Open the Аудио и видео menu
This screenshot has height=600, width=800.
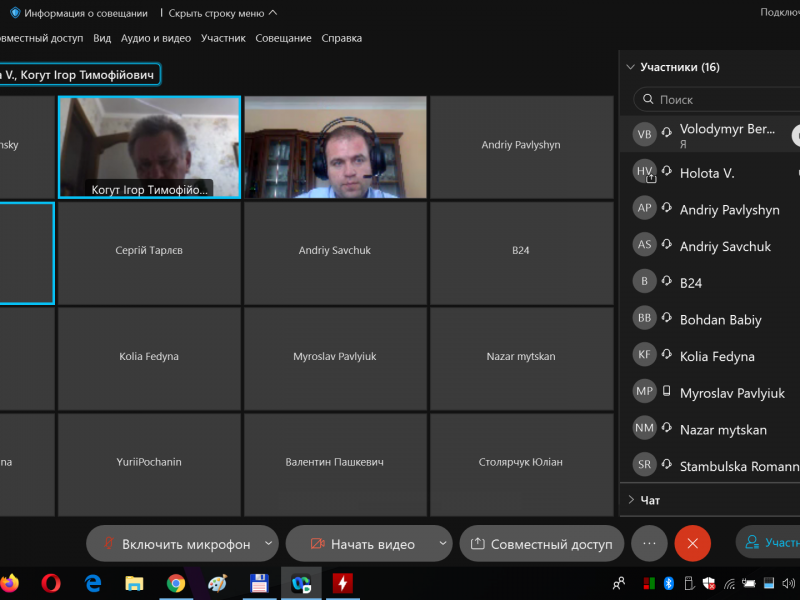[x=155, y=38]
